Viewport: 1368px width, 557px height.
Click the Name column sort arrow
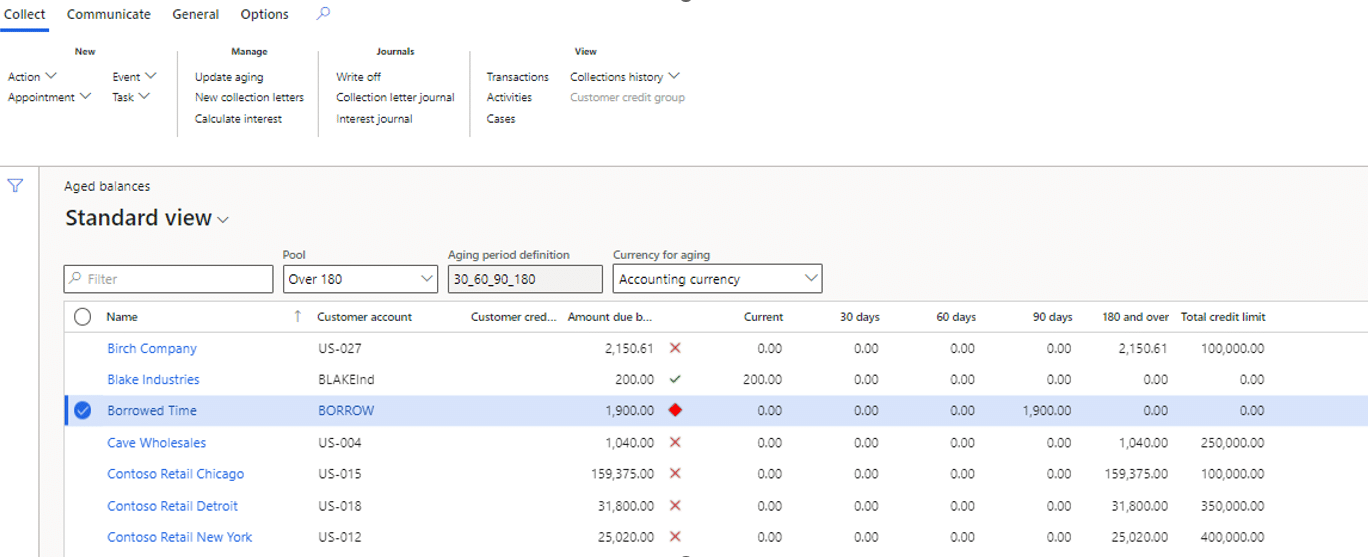[x=297, y=316]
